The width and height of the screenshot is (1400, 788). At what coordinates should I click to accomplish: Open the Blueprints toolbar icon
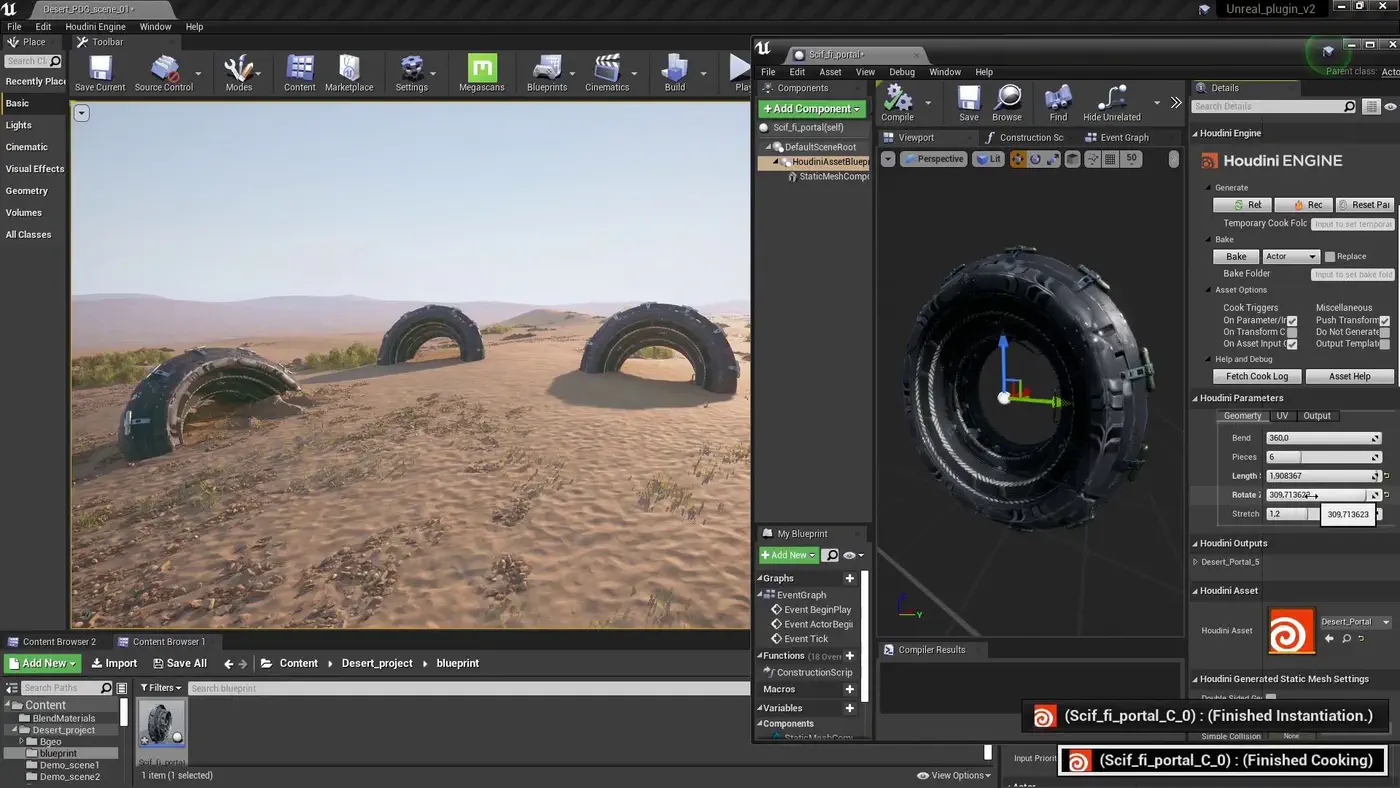[547, 73]
